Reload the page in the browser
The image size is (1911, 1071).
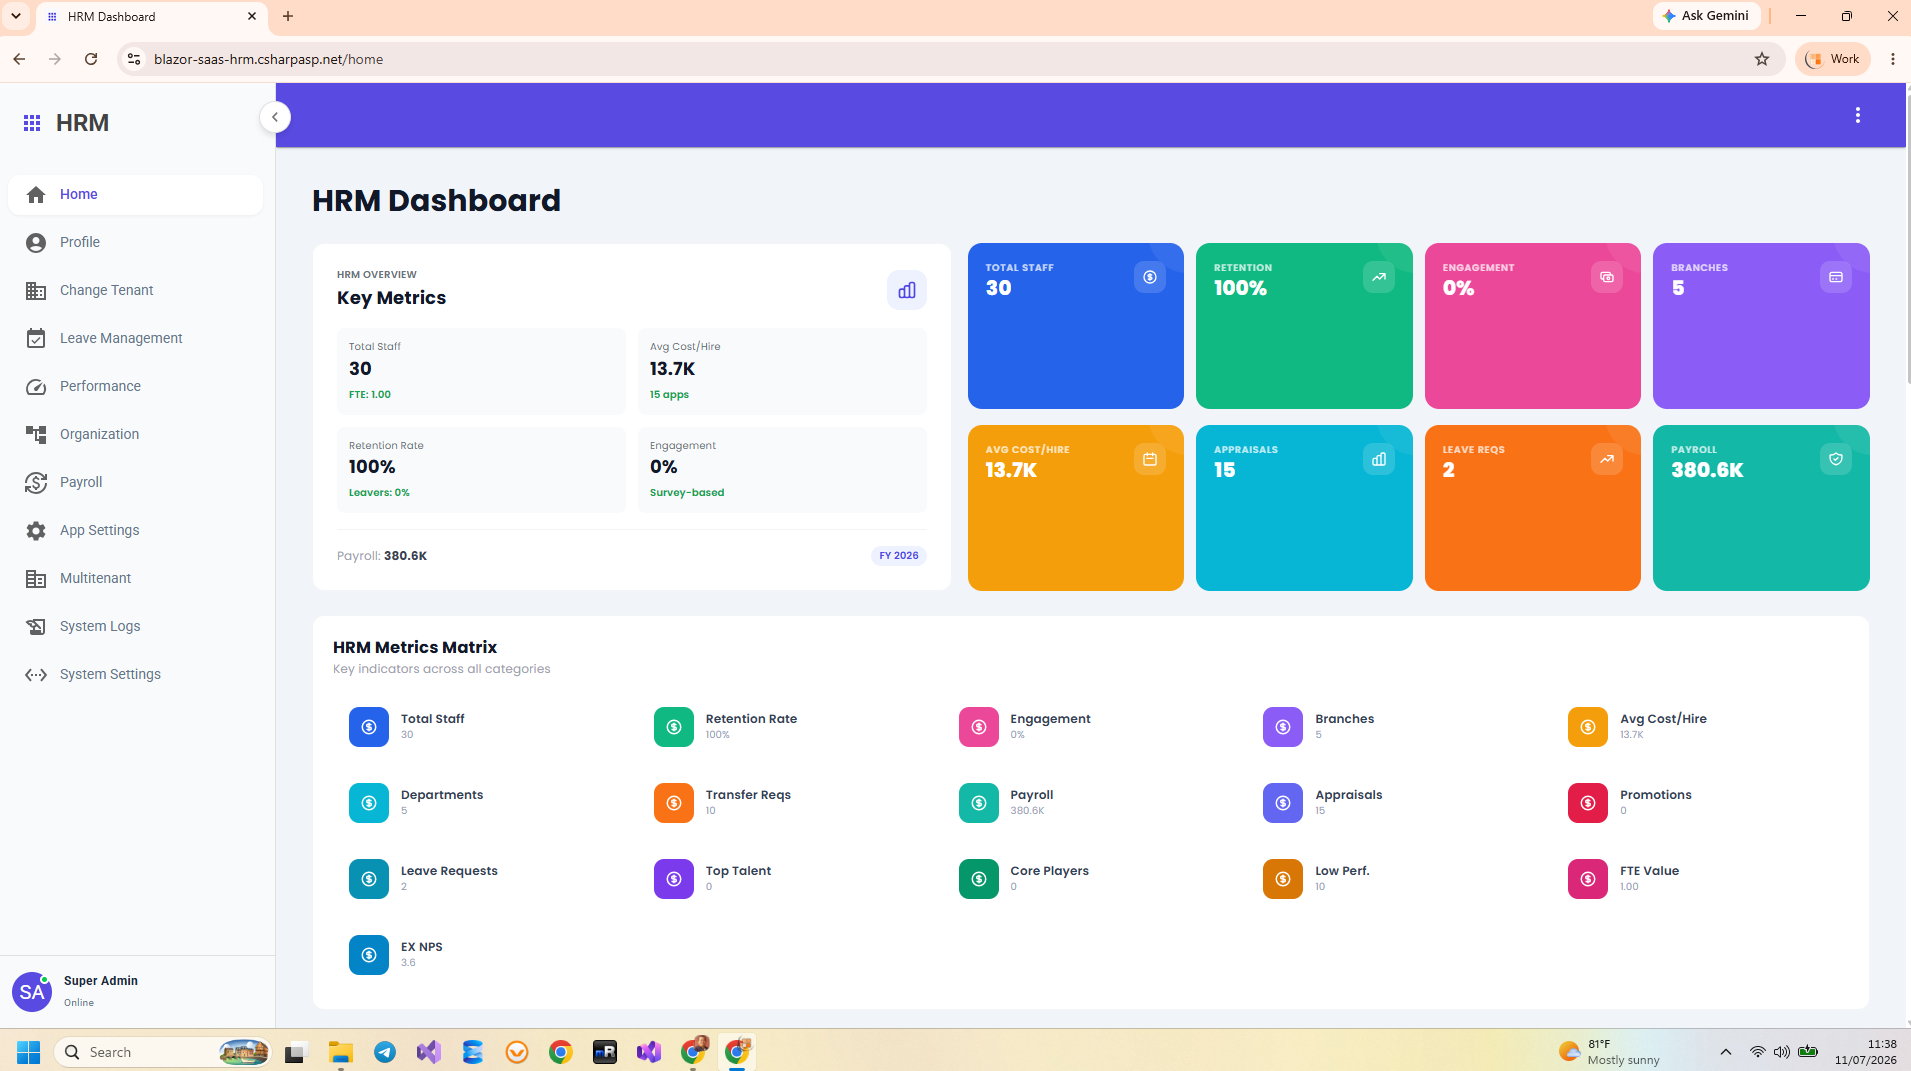pos(91,59)
